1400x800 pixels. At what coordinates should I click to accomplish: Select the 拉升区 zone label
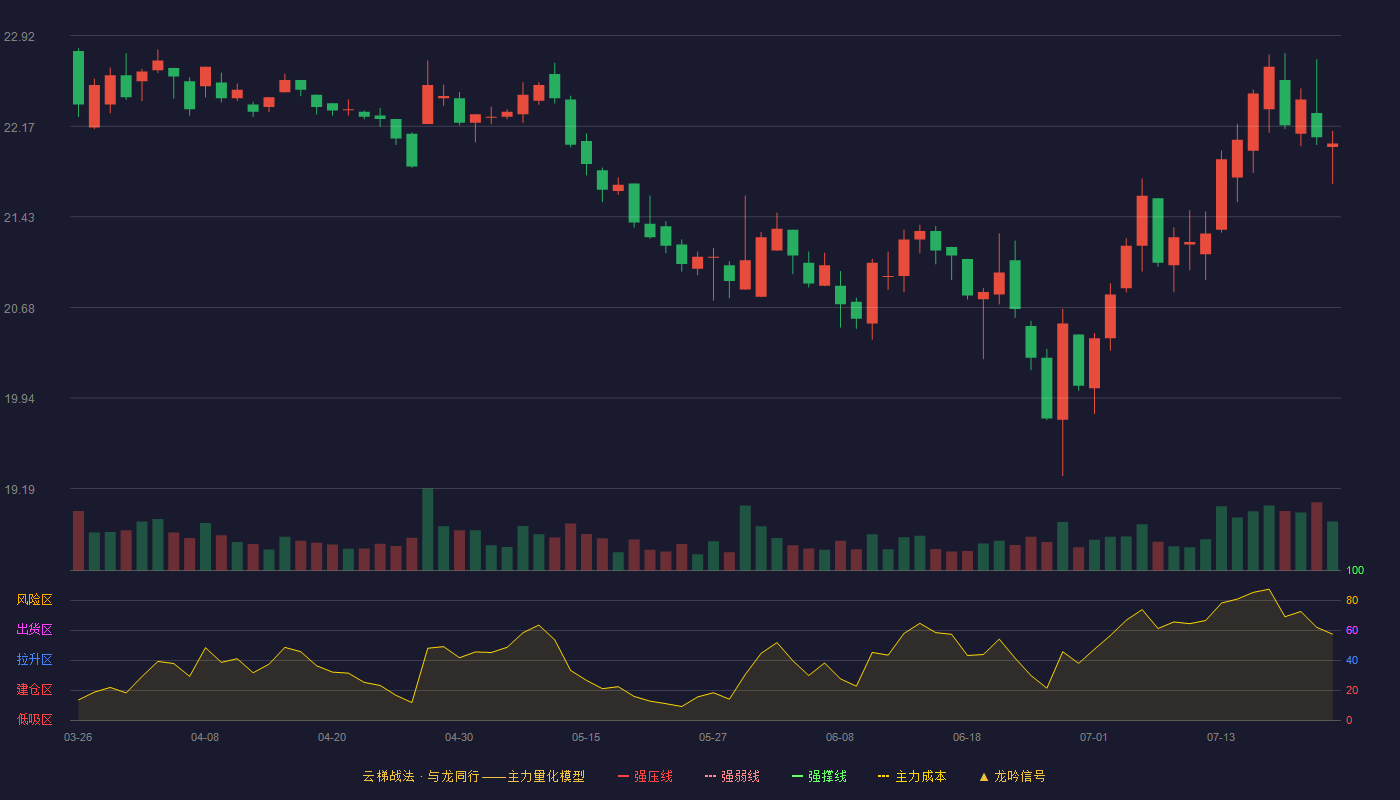34,660
